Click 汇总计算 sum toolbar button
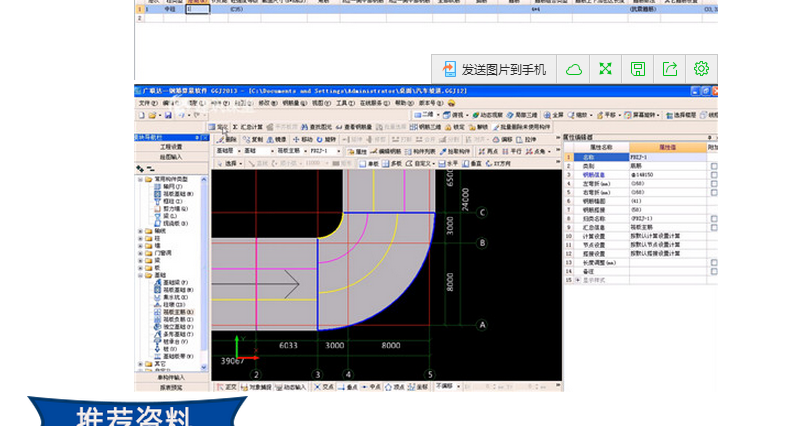 248,127
